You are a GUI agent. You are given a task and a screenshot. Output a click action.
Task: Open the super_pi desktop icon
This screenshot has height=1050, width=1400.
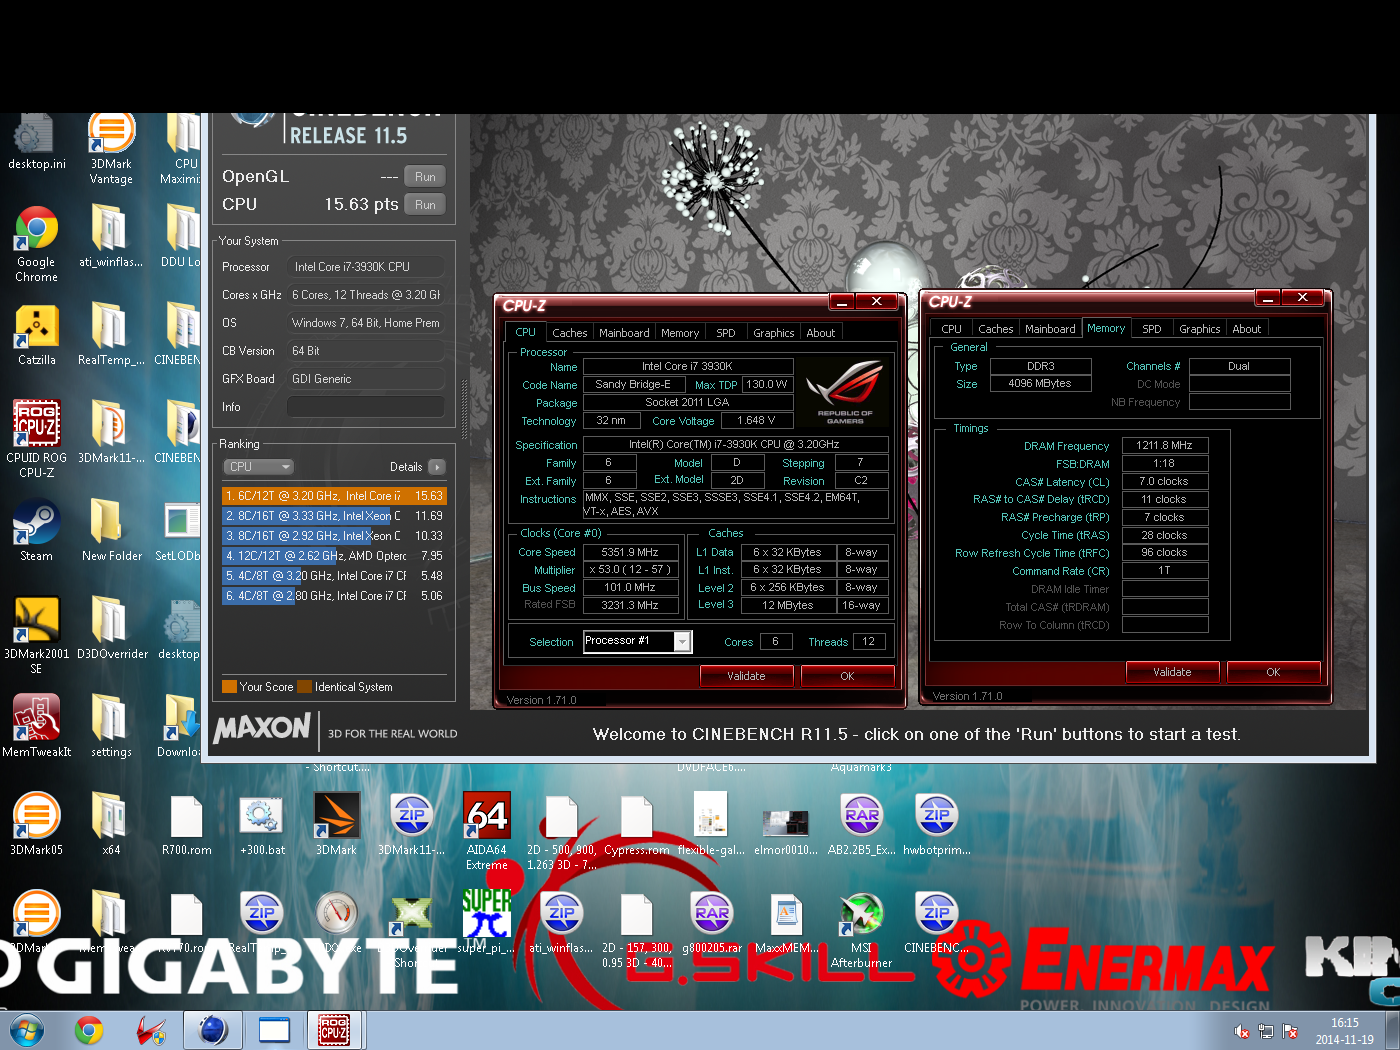point(486,921)
